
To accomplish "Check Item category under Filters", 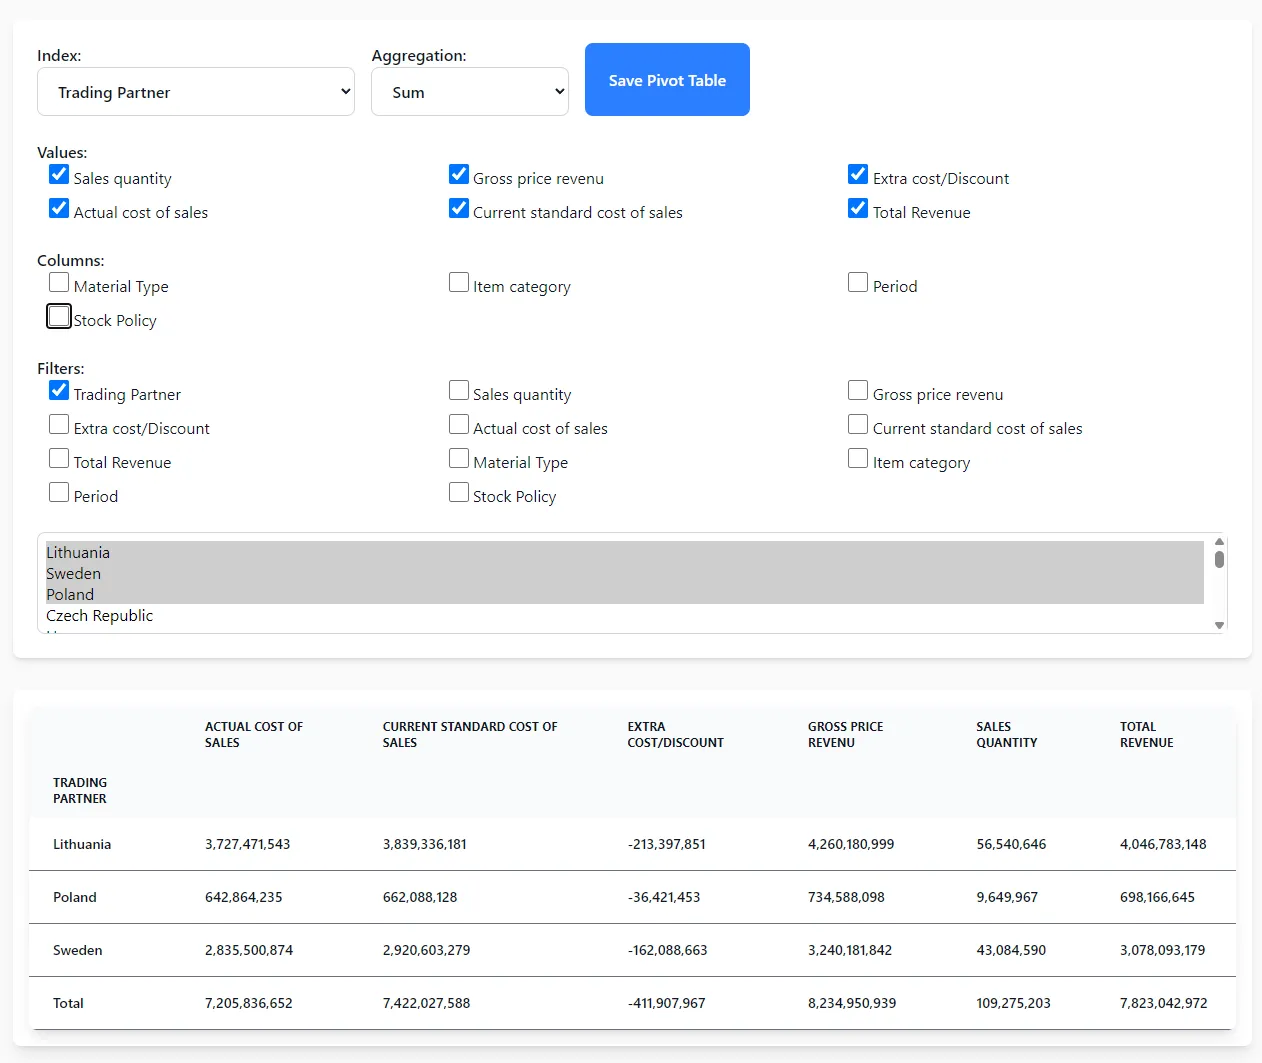I will point(858,459).
